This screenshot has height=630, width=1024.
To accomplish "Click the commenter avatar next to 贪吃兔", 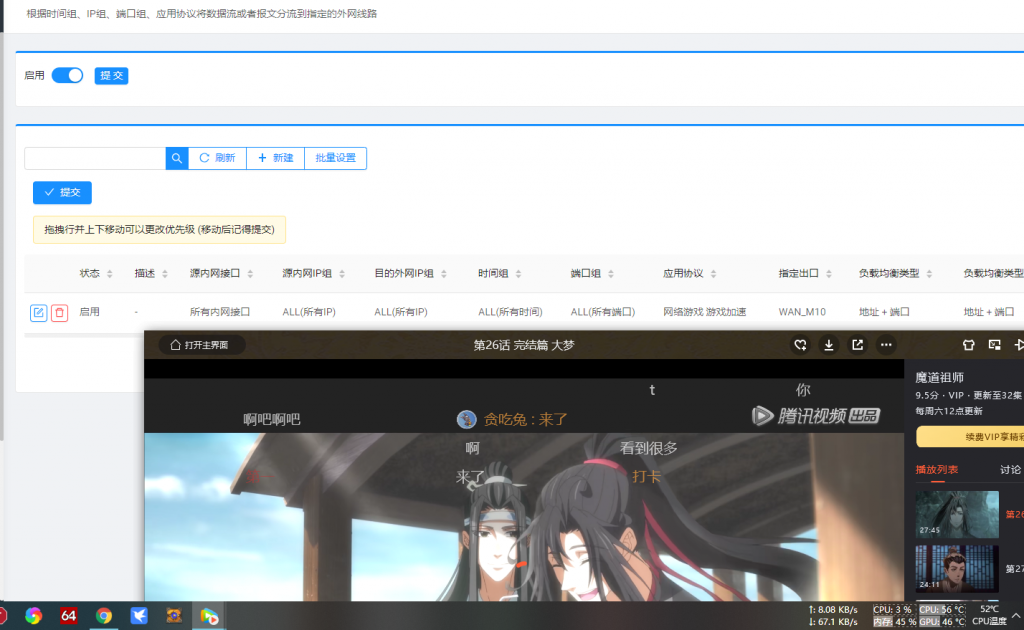I will click(x=466, y=419).
